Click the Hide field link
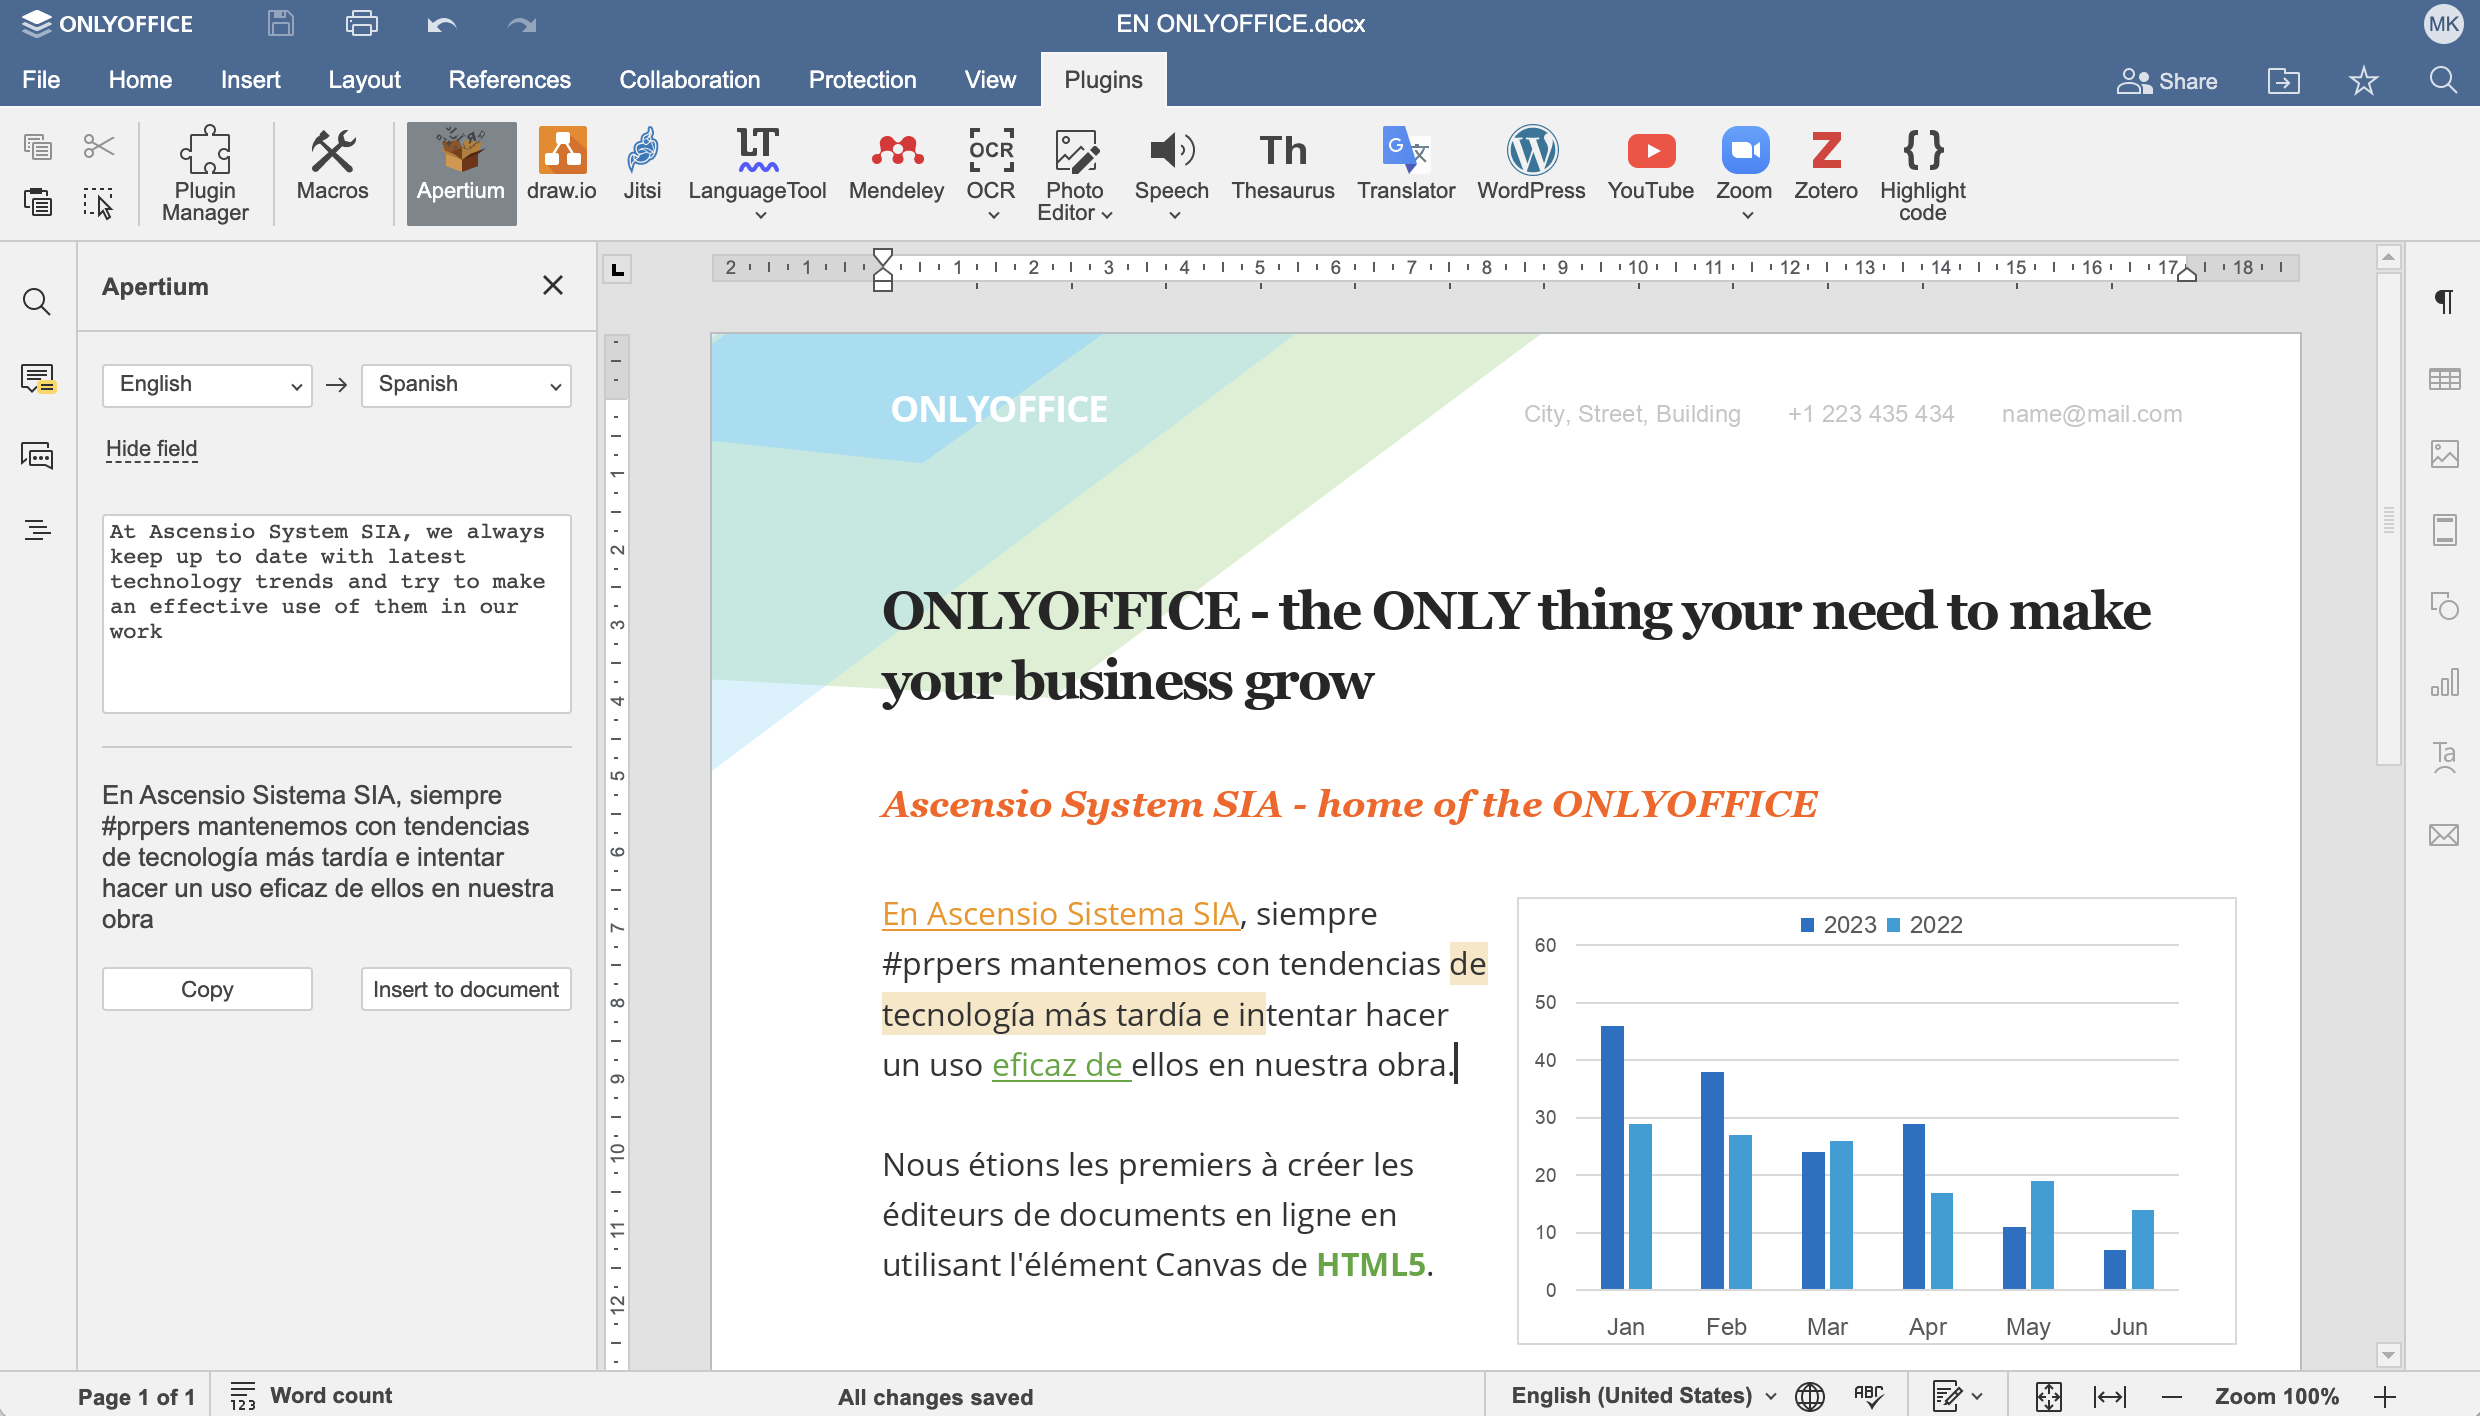The image size is (2480, 1416). (x=152, y=449)
